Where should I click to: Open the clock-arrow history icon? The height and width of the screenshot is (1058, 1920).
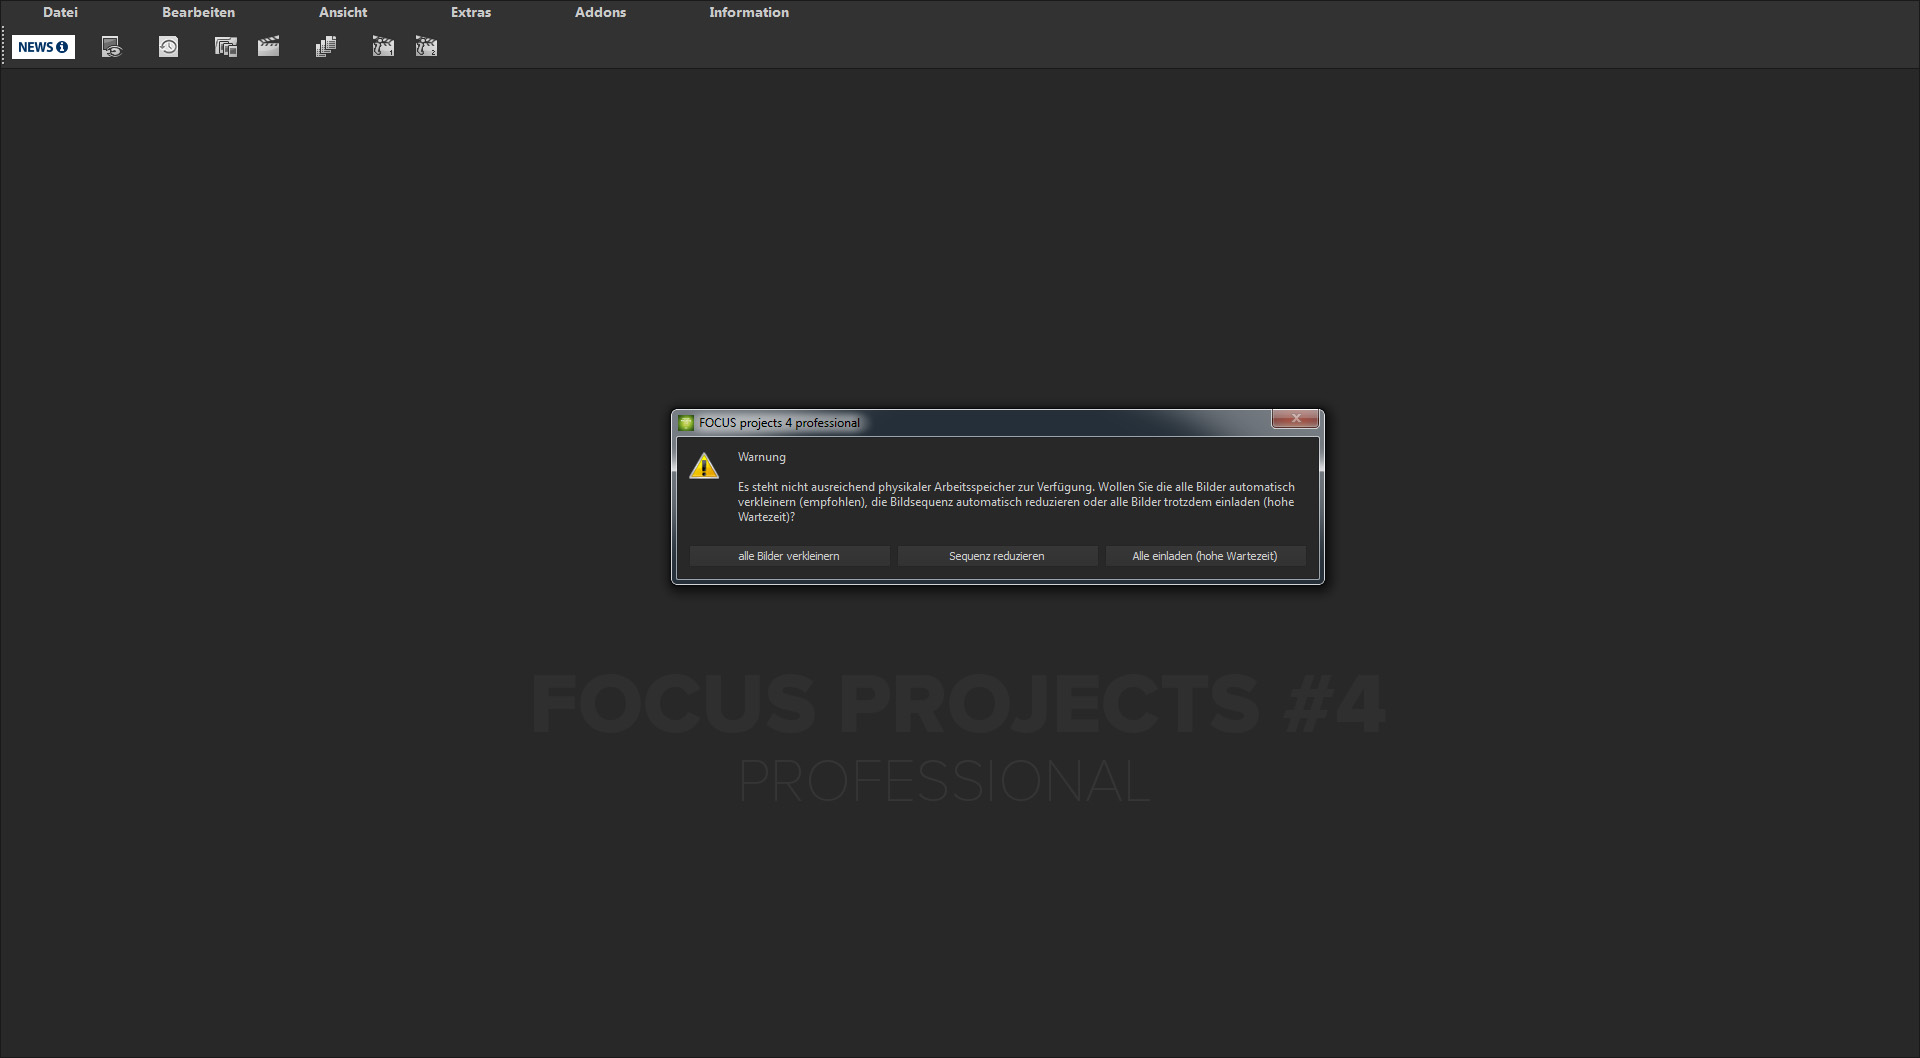168,47
